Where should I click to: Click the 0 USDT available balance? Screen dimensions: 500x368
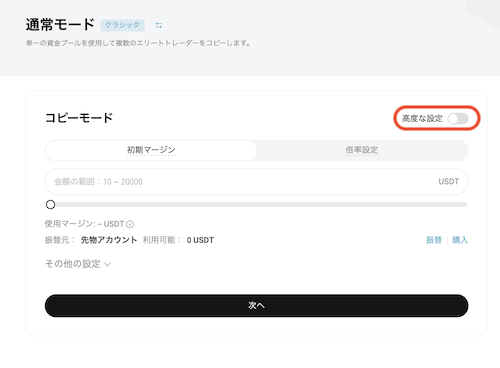tap(200, 240)
